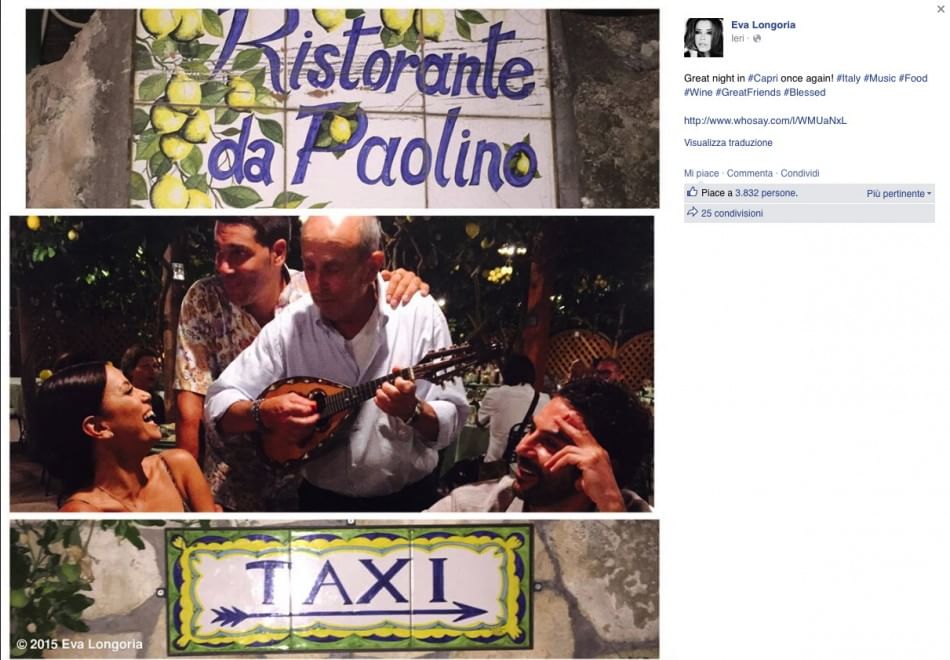Follow the whosay.com link

pos(765,121)
